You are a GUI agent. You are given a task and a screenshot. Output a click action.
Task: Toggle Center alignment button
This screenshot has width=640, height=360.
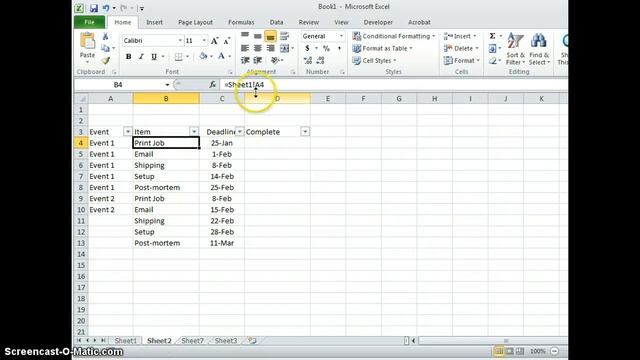tap(258, 48)
